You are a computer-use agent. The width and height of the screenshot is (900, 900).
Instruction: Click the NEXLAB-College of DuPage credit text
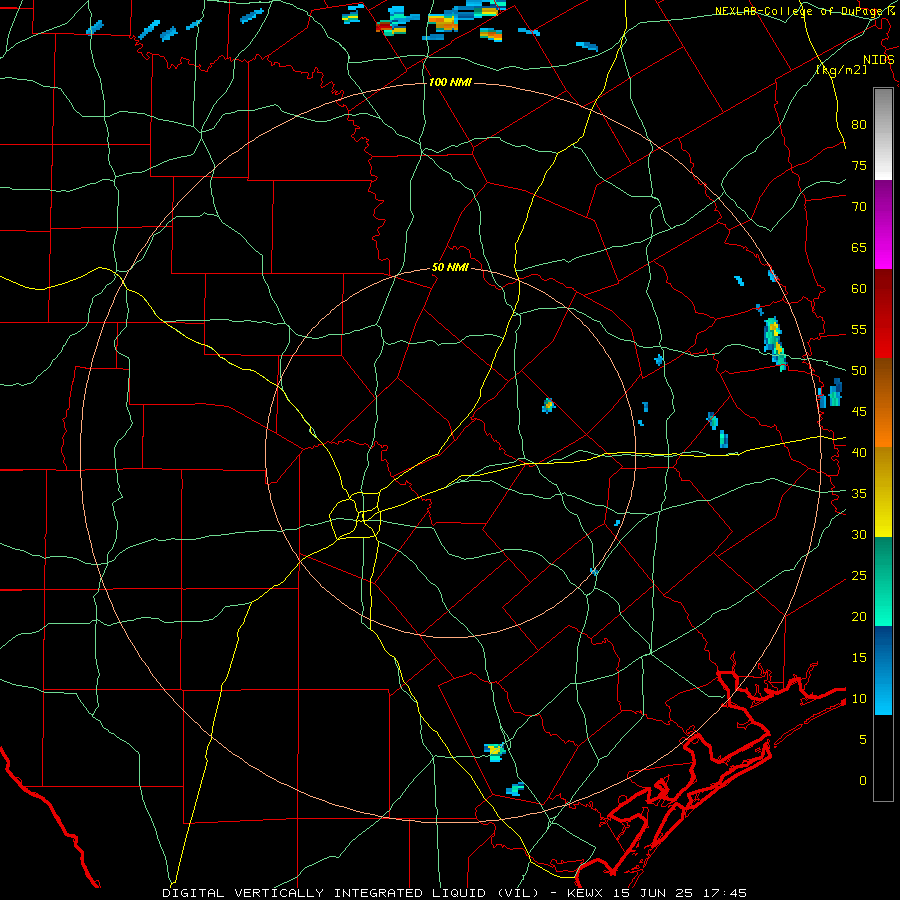804,11
